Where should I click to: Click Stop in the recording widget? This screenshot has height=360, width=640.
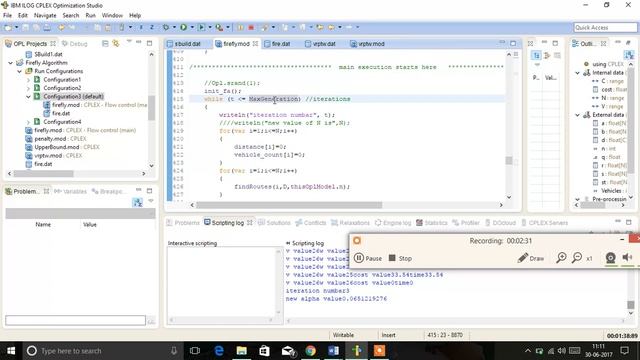click(x=400, y=258)
